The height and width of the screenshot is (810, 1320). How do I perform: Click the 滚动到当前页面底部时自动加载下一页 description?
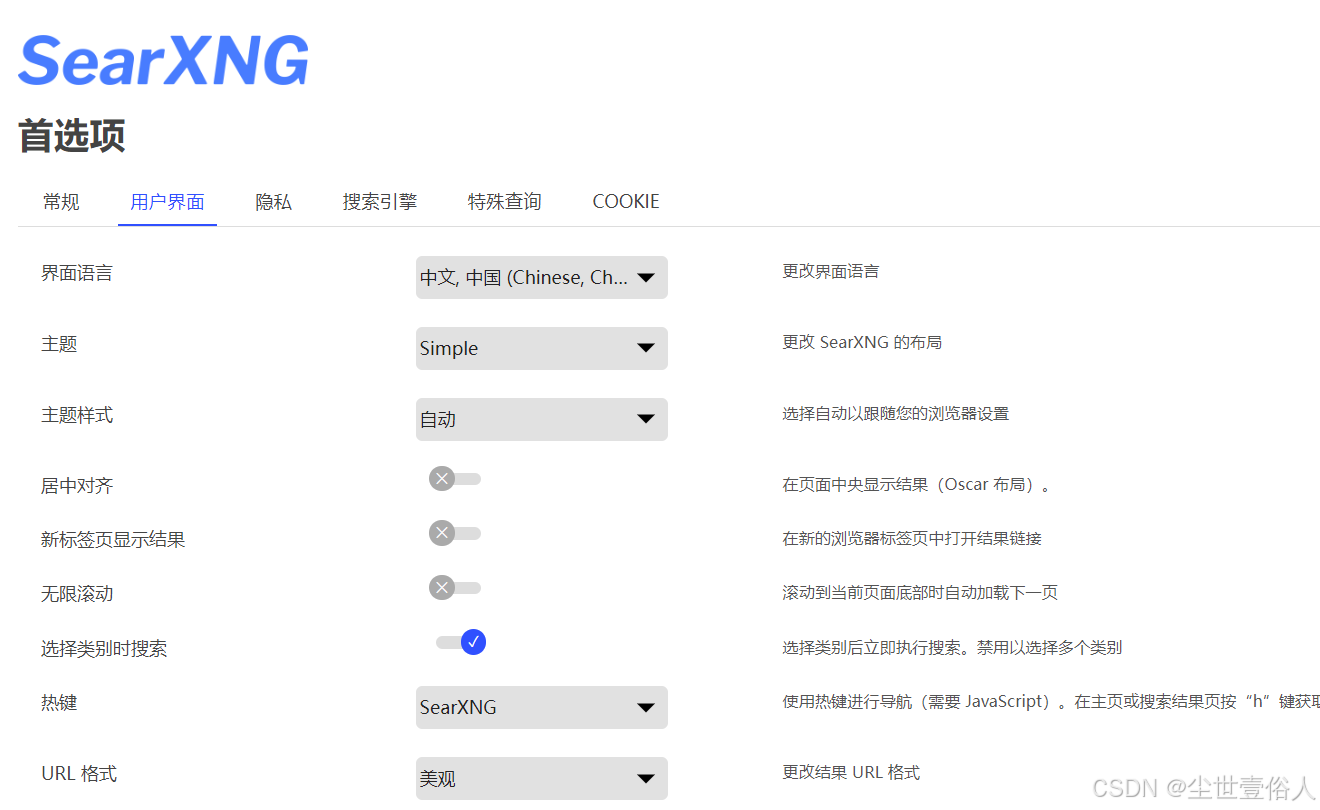920,592
